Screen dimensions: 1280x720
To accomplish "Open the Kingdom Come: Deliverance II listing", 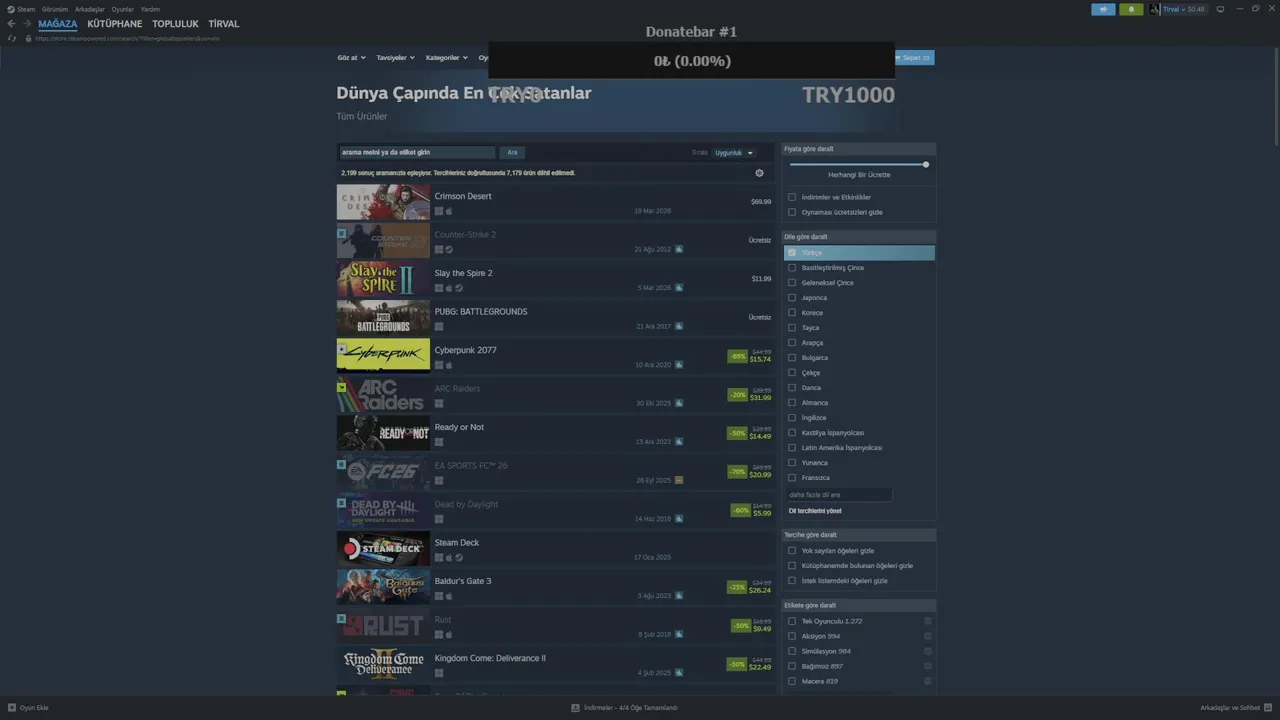I will pyautogui.click(x=554, y=664).
